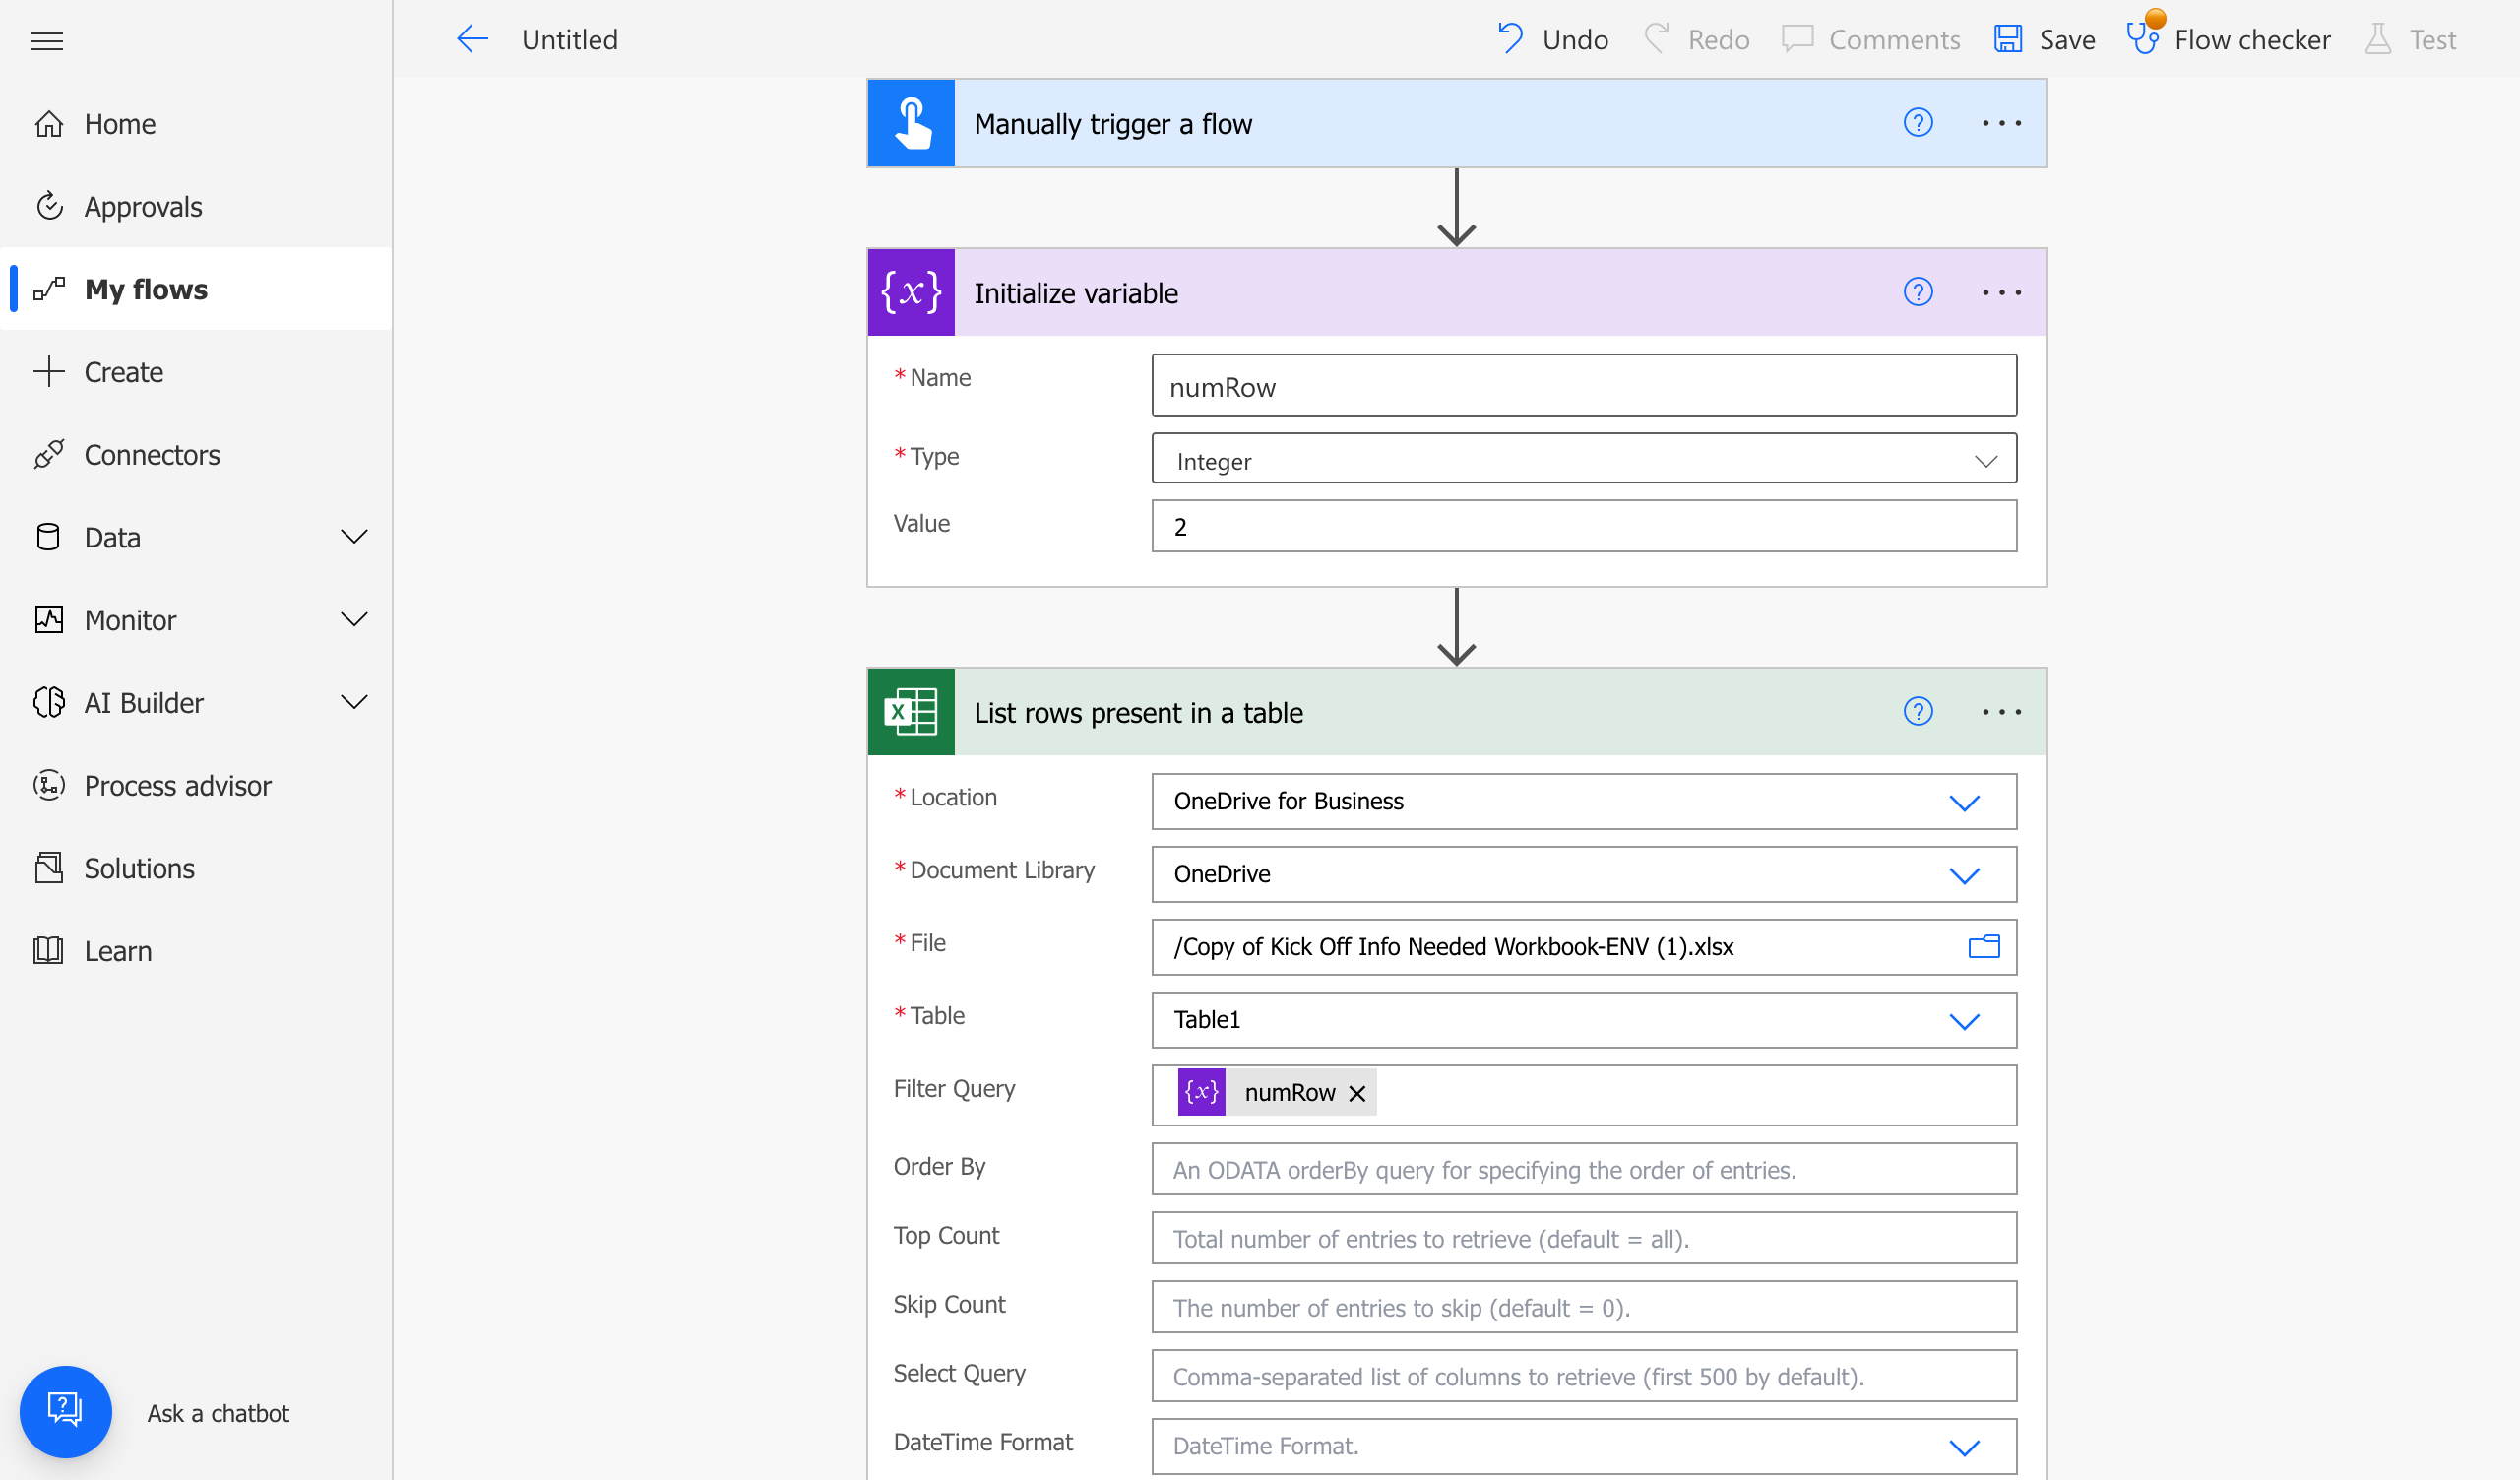
Task: Click Ask a chatbot text
Action: 218,1413
